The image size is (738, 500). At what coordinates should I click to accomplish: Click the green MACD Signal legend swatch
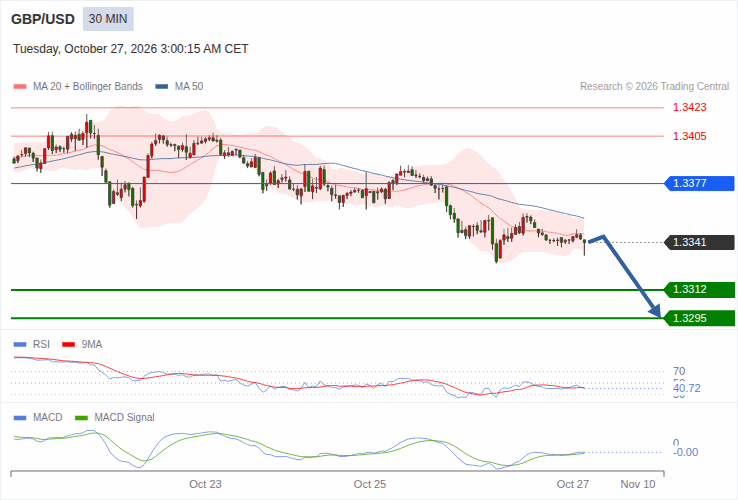[81, 418]
